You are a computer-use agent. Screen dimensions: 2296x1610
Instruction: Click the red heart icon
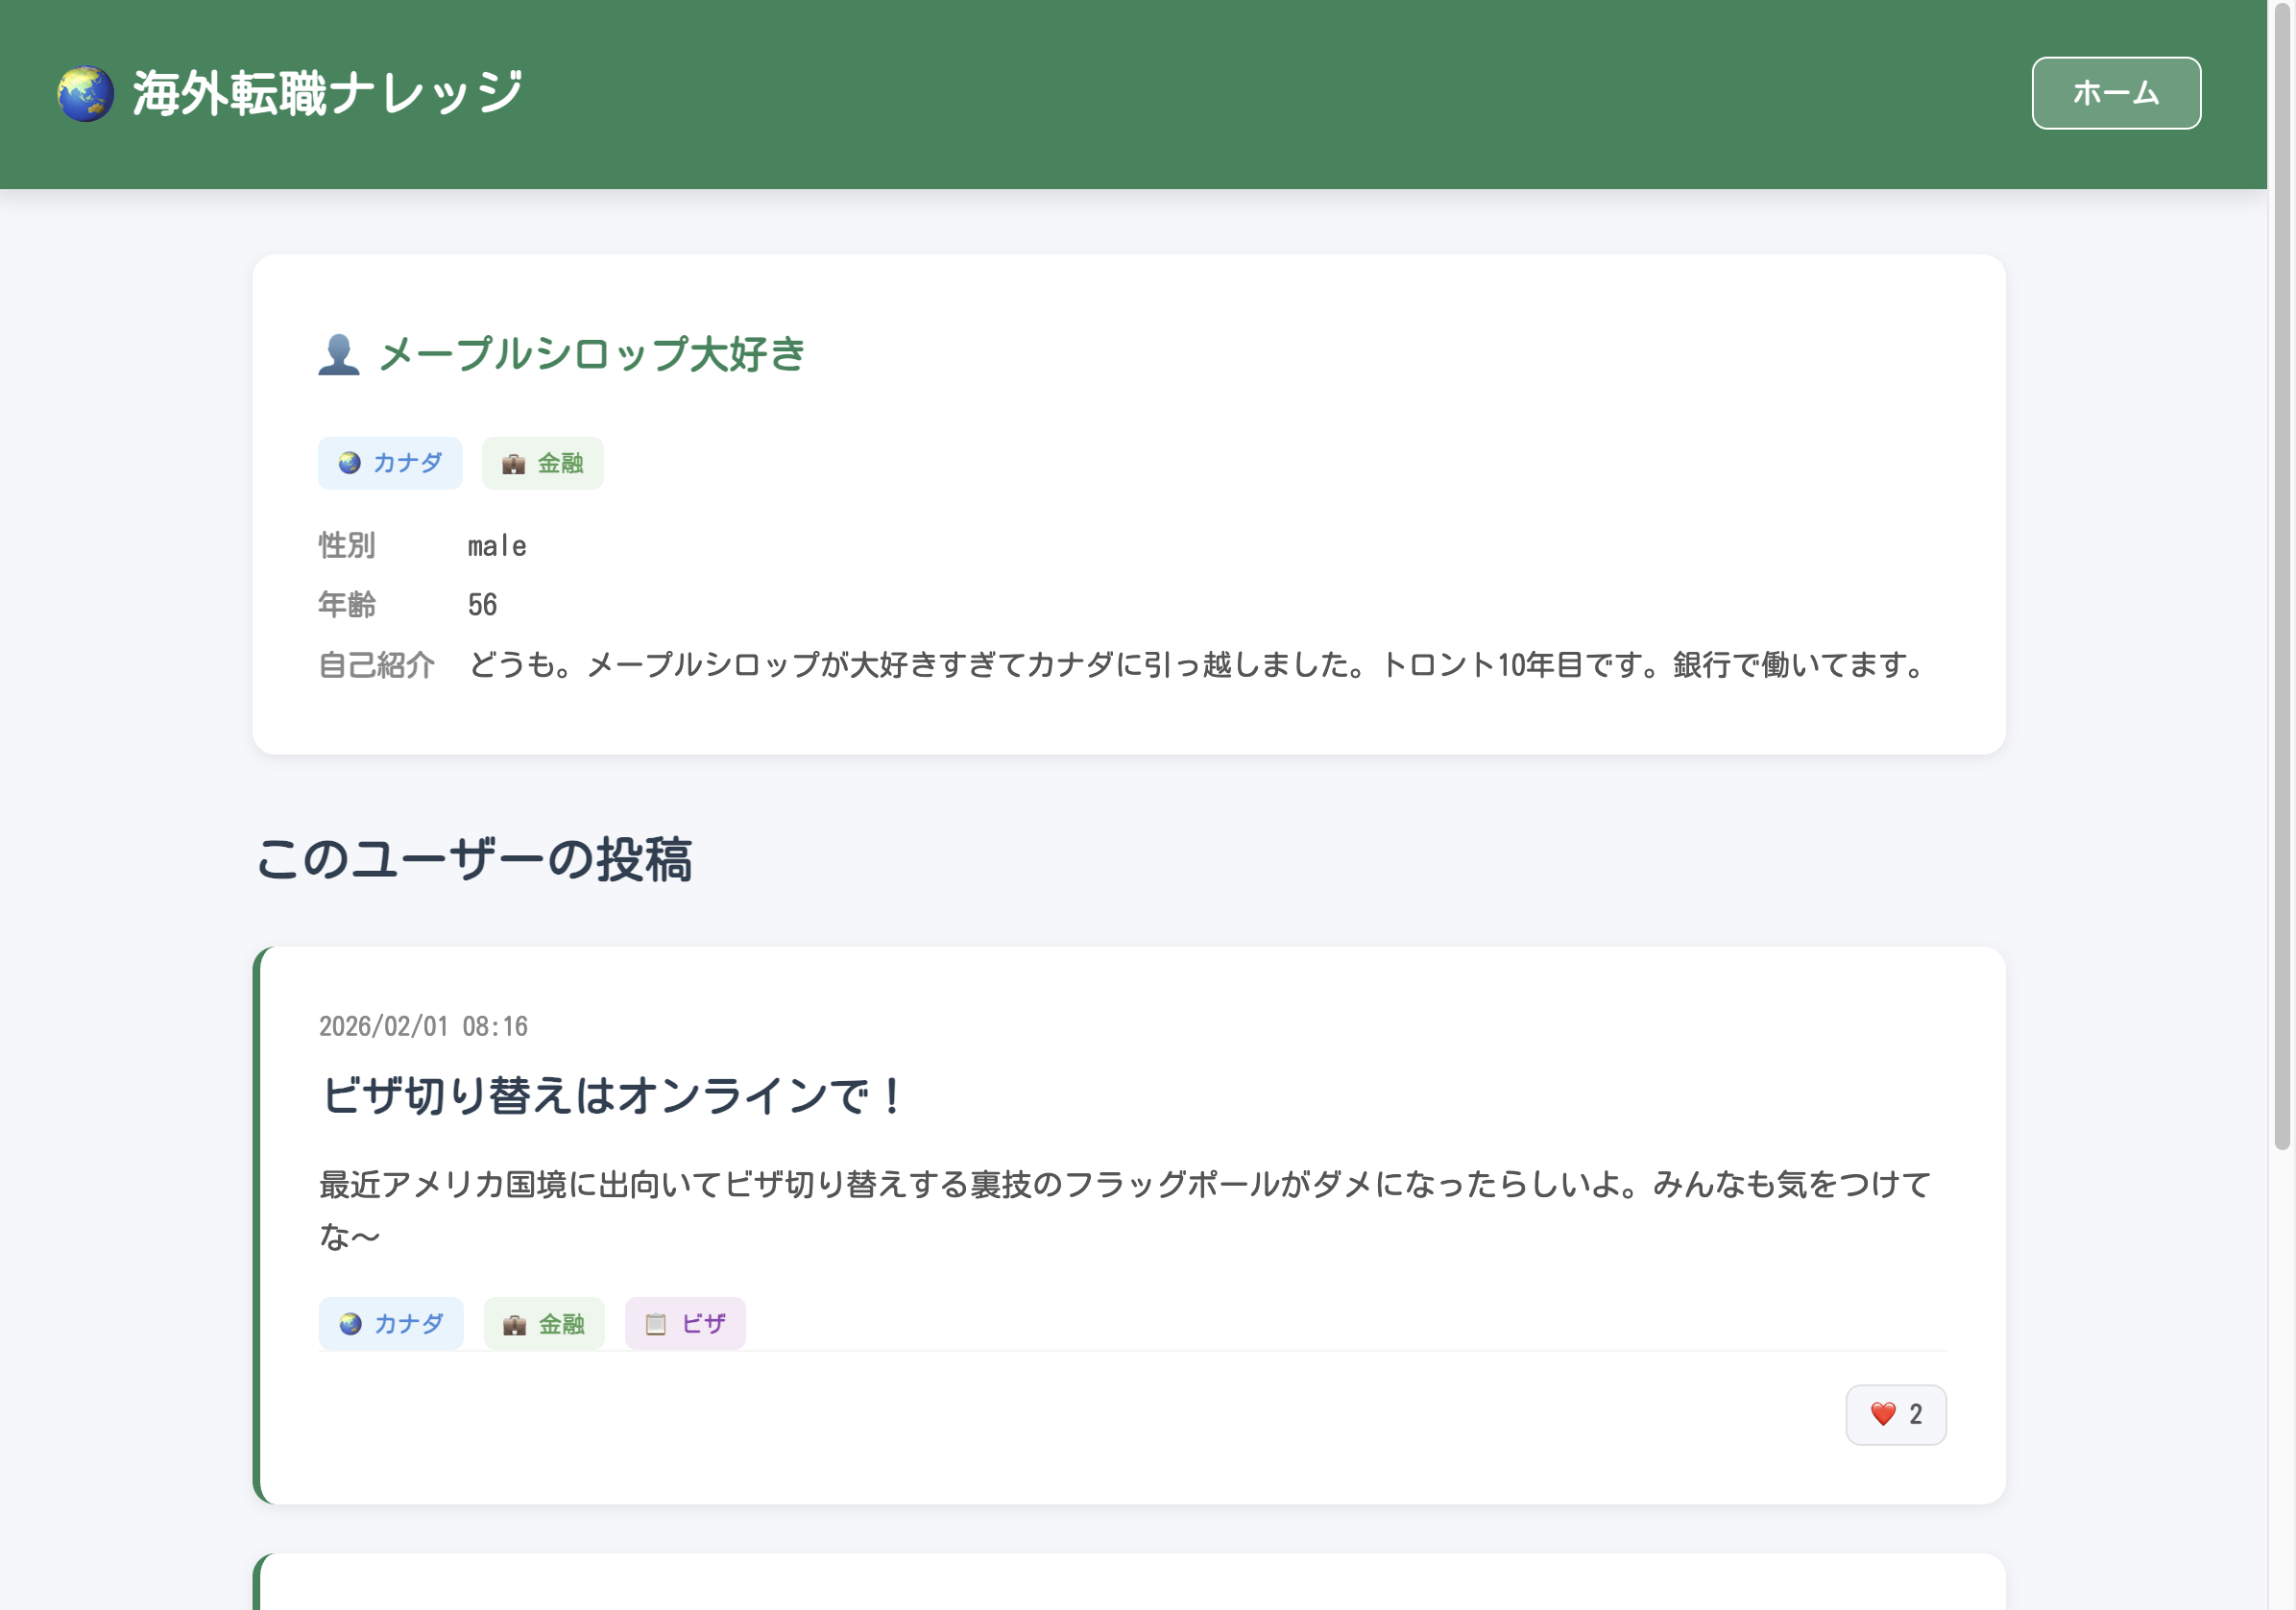tap(1882, 1414)
